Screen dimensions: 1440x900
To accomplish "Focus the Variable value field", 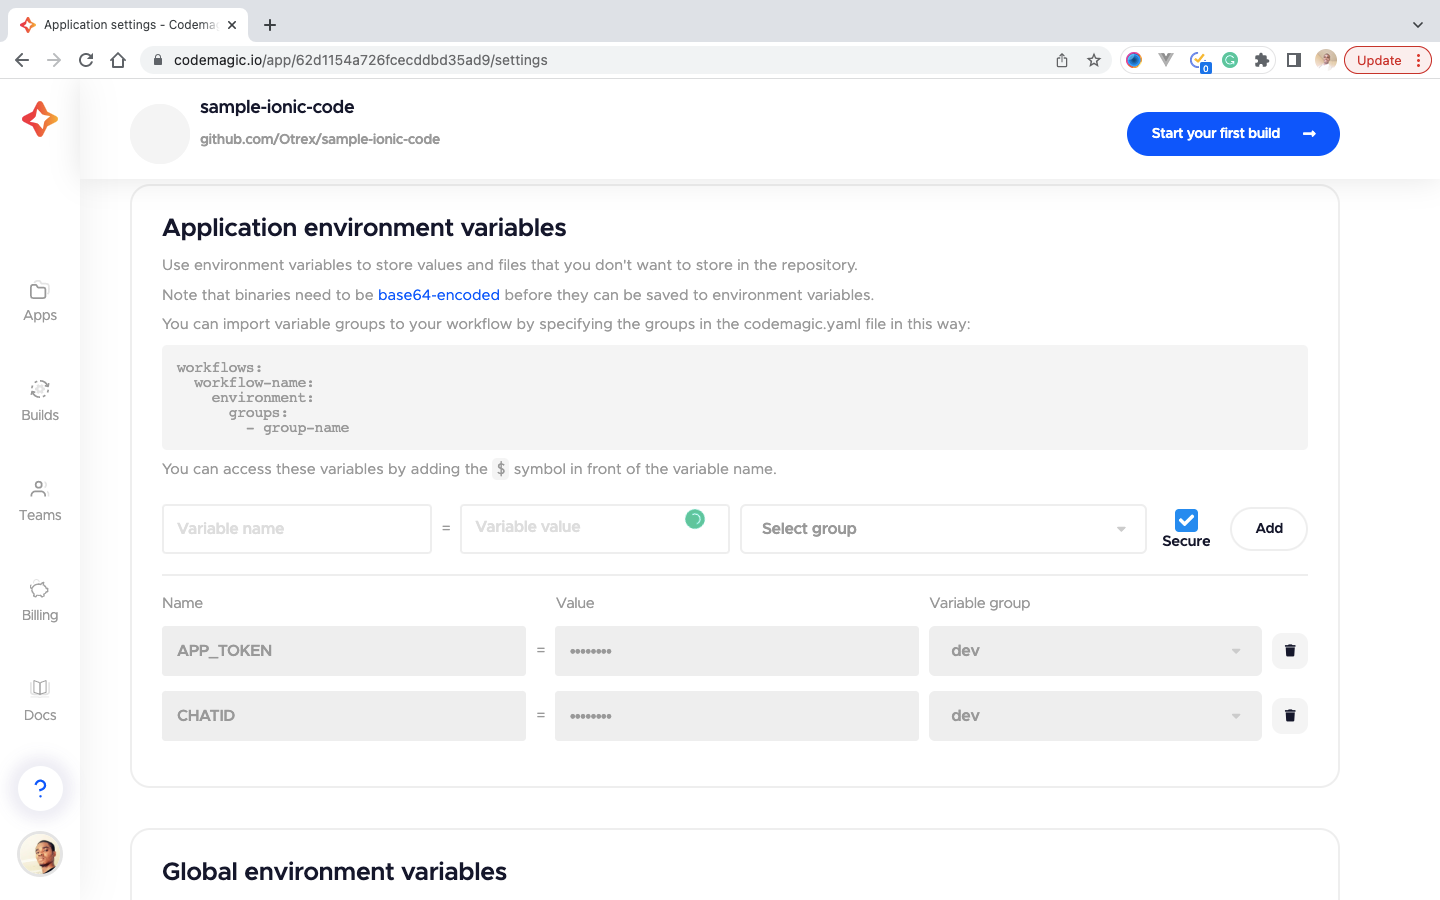I will [x=595, y=529].
